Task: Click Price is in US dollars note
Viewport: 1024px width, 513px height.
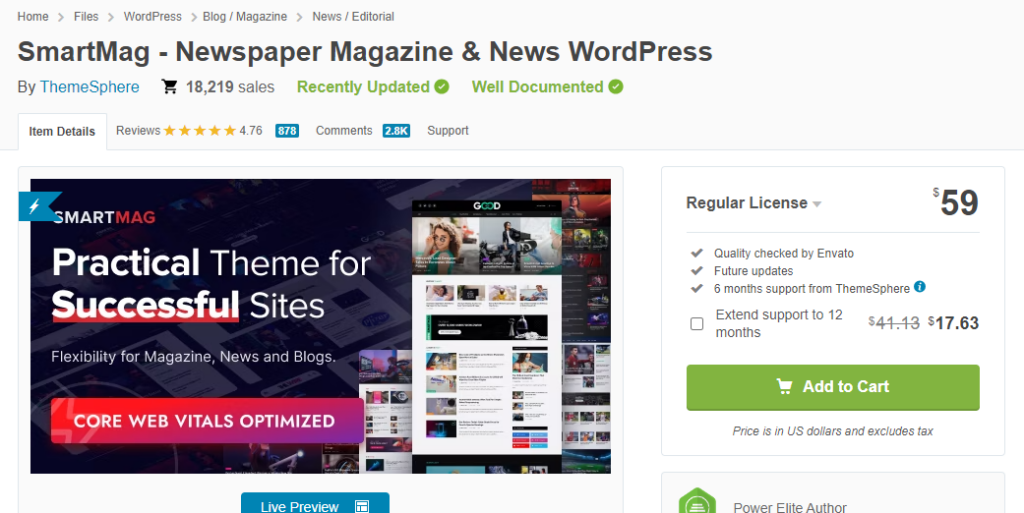Action: pyautogui.click(x=833, y=431)
